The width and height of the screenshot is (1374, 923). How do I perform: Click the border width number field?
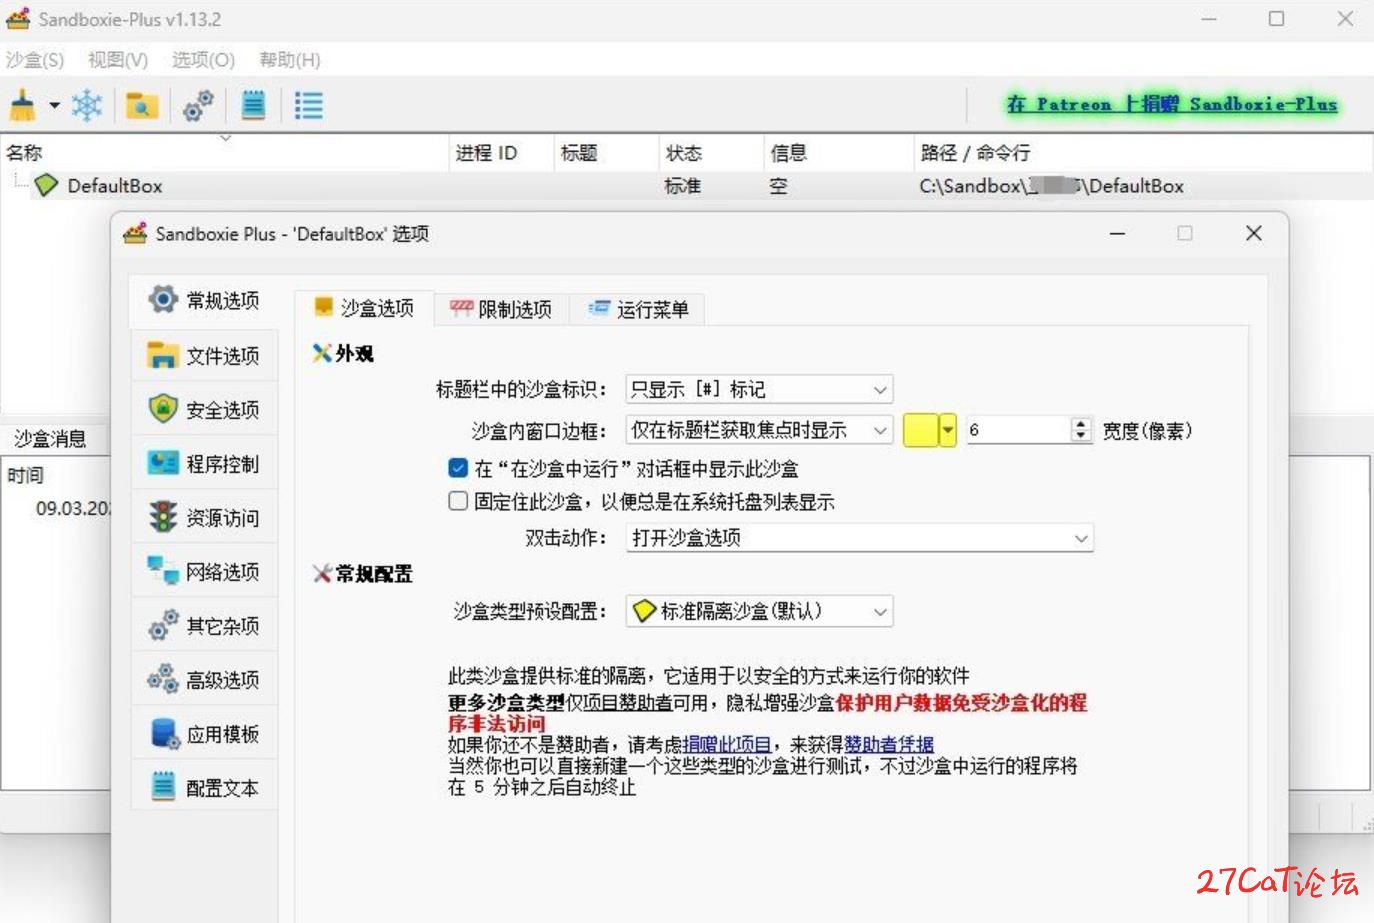[x=1018, y=430]
